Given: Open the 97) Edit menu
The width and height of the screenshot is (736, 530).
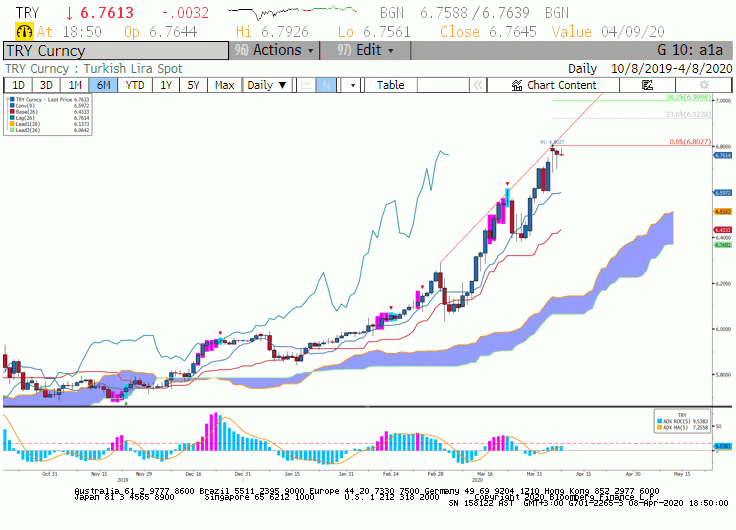Looking at the screenshot, I should point(365,50).
